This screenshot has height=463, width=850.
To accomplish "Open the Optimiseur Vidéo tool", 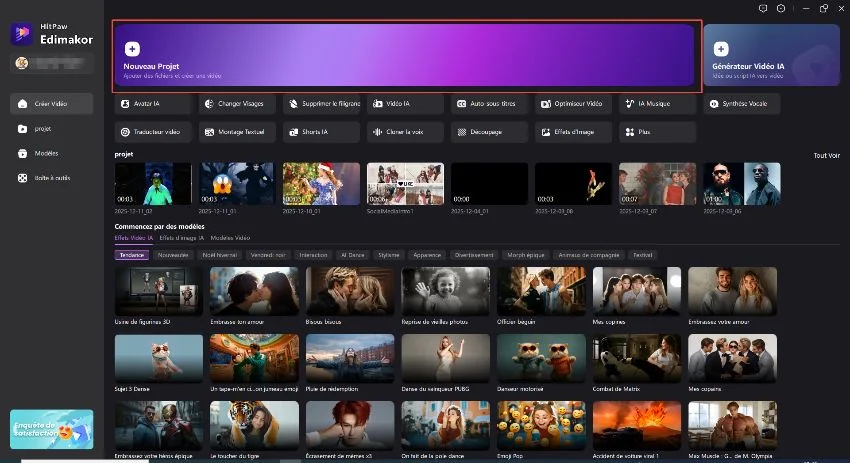I will click(571, 104).
